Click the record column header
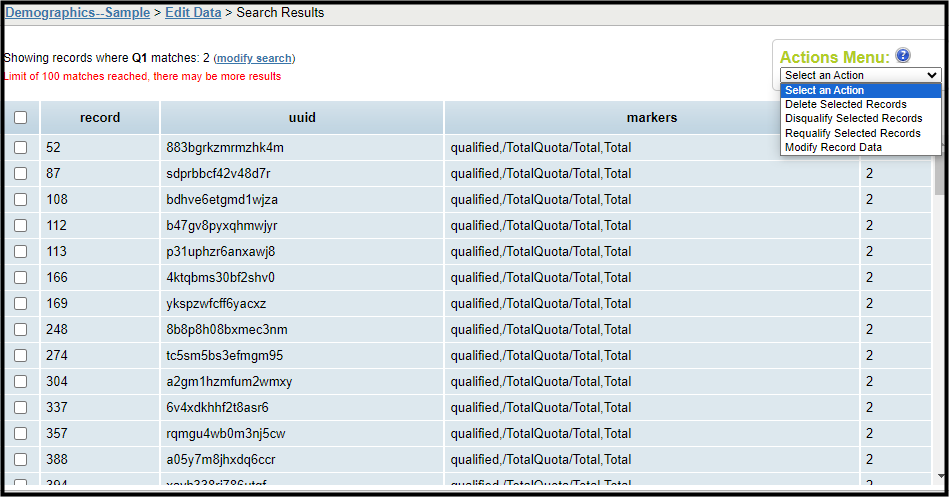The width and height of the screenshot is (949, 497). [100, 117]
